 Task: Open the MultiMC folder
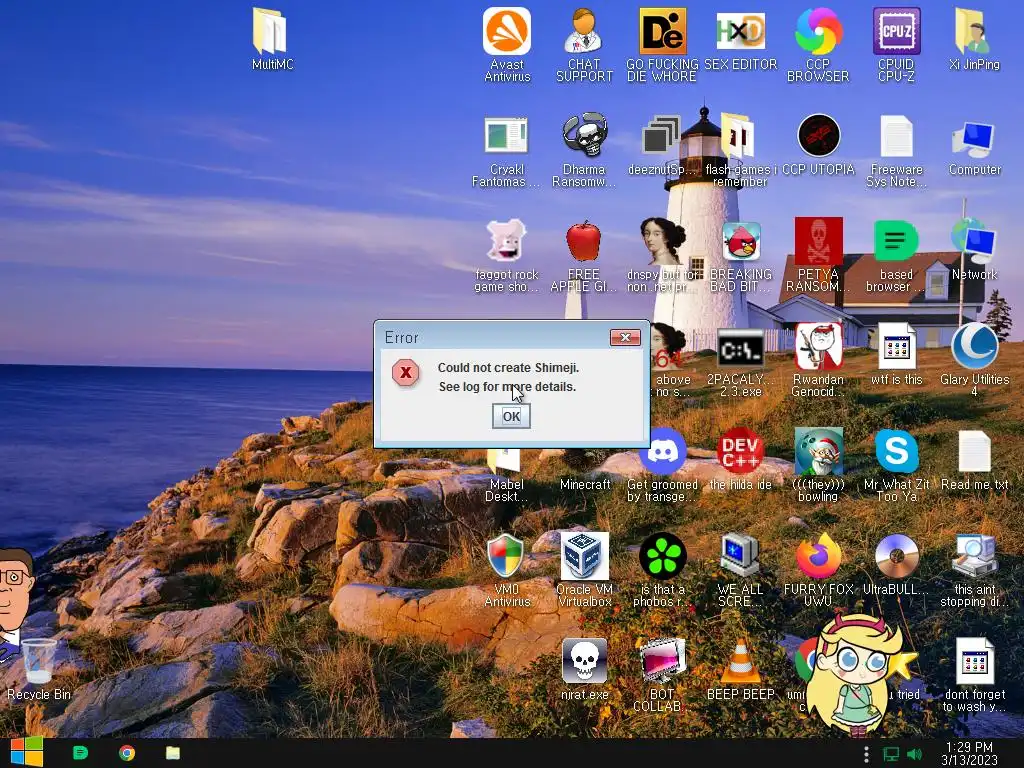(272, 38)
